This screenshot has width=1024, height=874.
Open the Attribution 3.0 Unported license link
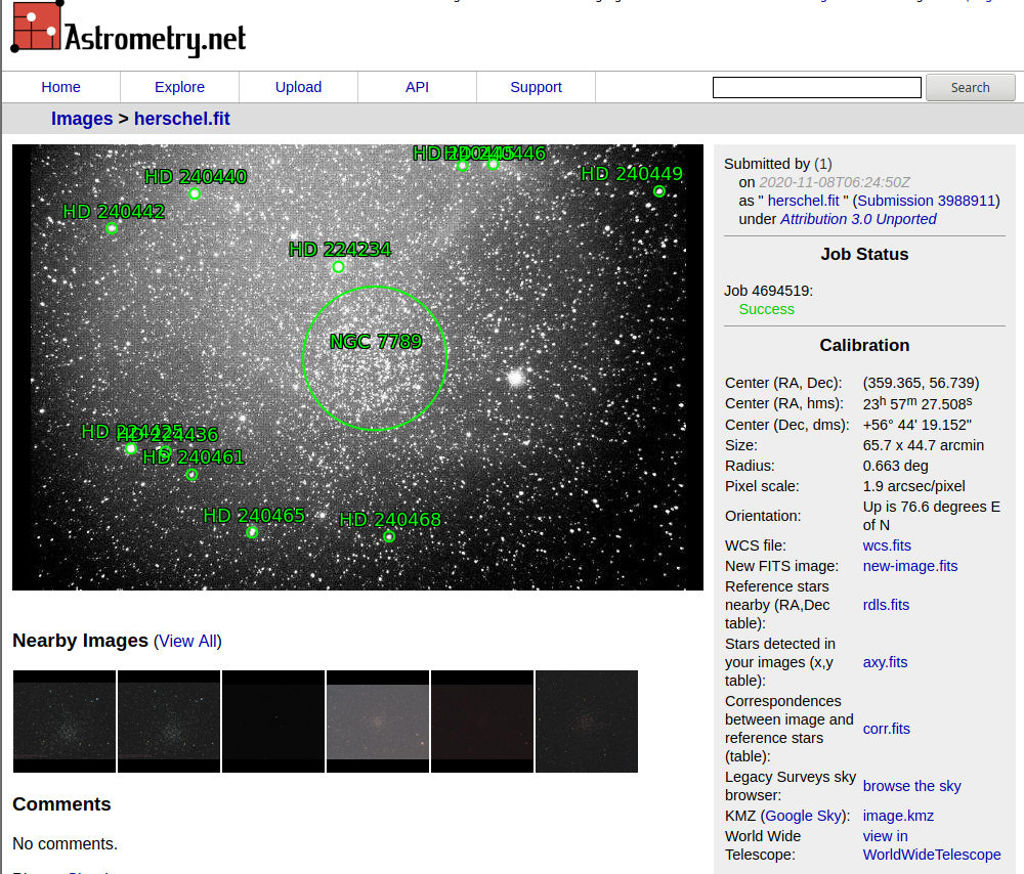click(x=858, y=219)
